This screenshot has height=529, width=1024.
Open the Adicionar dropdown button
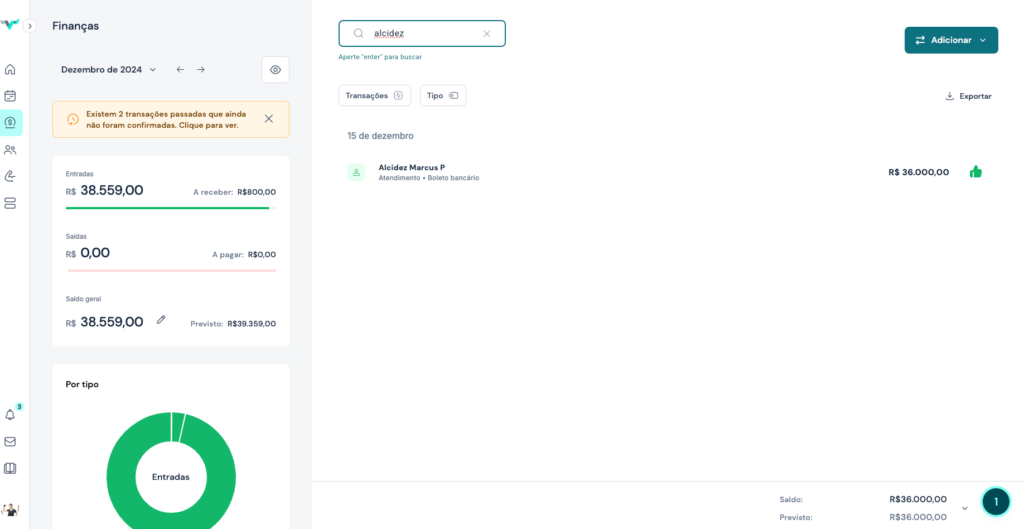pos(950,40)
